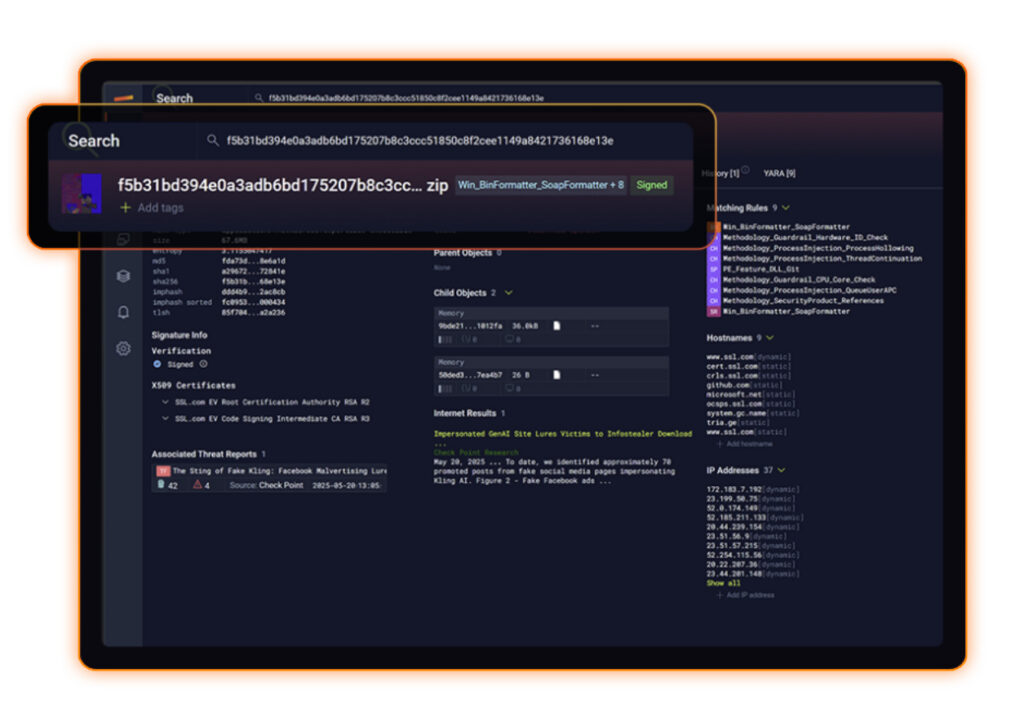1024x726 pixels.
Task: Select the Methodology_Guardrail_Hardware_ID_Check rule
Action: tap(805, 238)
